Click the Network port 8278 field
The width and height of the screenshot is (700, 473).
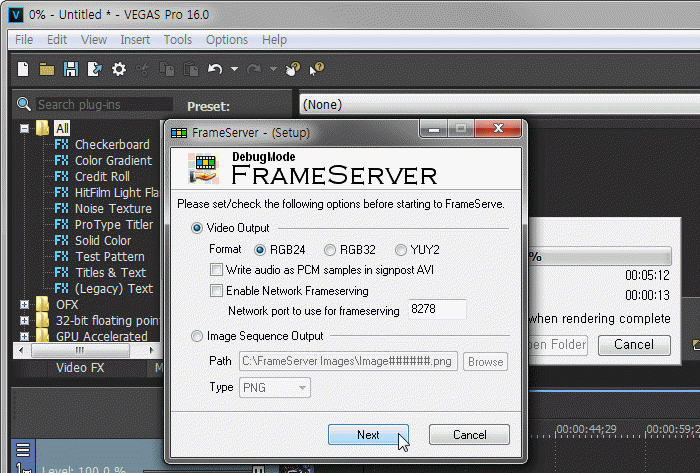438,309
